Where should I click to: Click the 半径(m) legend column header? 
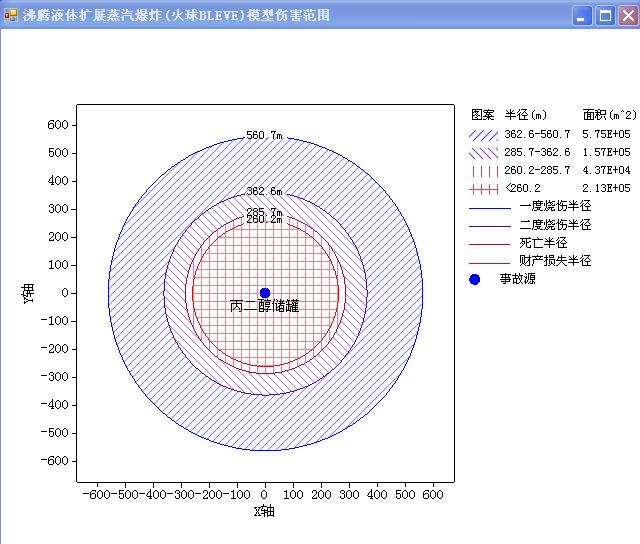tap(525, 115)
